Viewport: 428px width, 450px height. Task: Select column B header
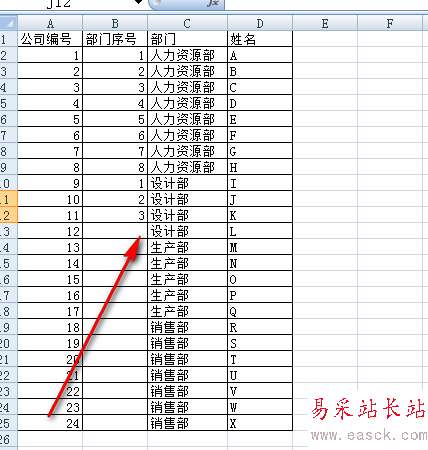[115, 23]
